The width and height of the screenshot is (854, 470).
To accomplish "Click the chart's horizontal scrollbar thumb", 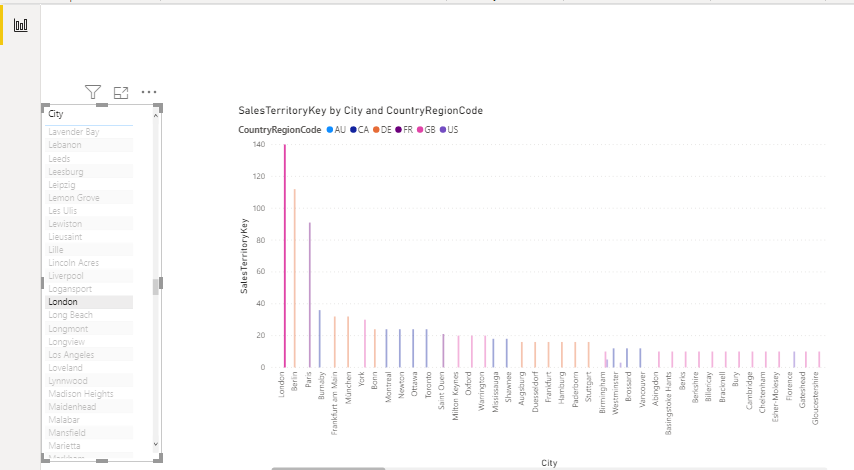I will pos(328,468).
